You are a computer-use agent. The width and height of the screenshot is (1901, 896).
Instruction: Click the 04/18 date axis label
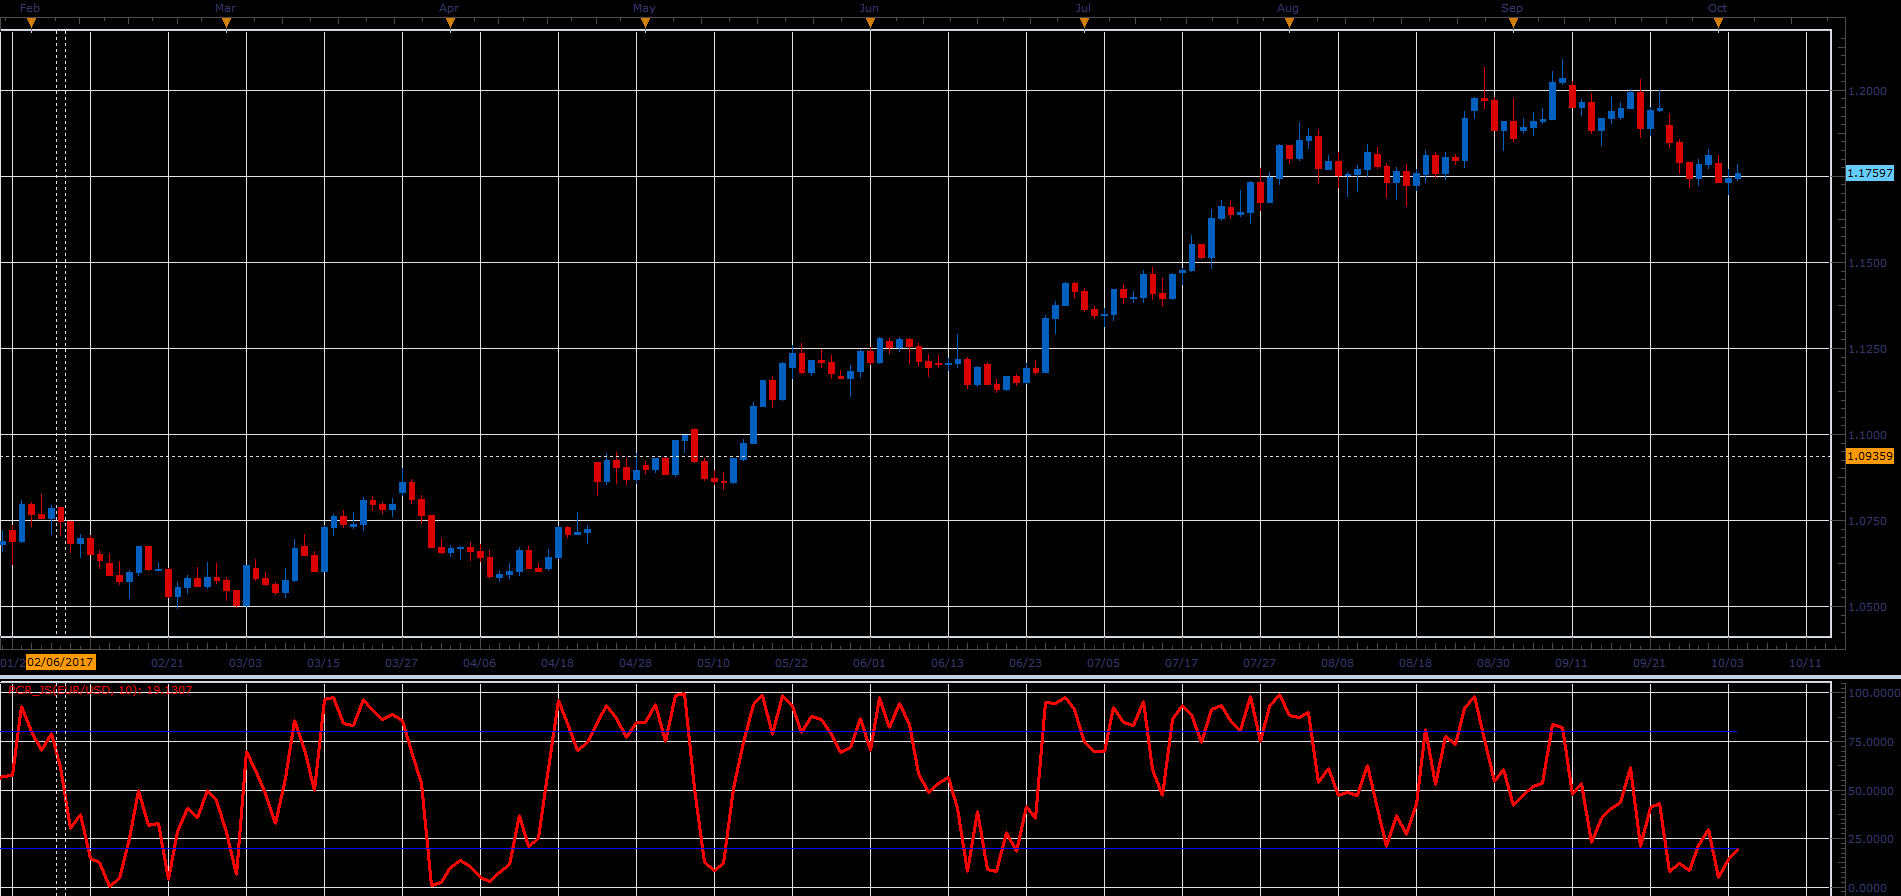(557, 663)
